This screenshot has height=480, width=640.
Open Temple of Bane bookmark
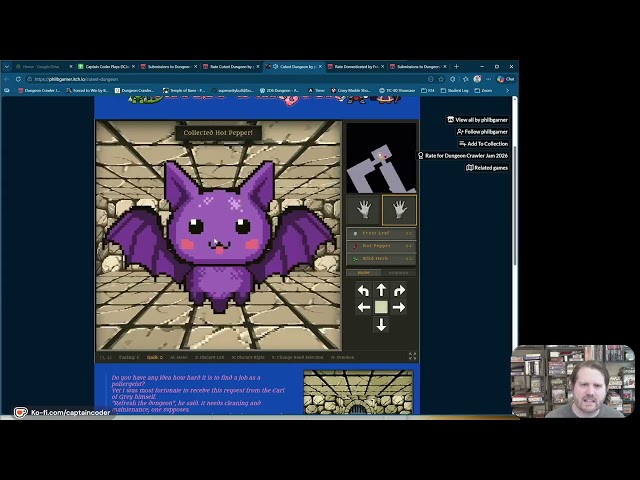184,91
